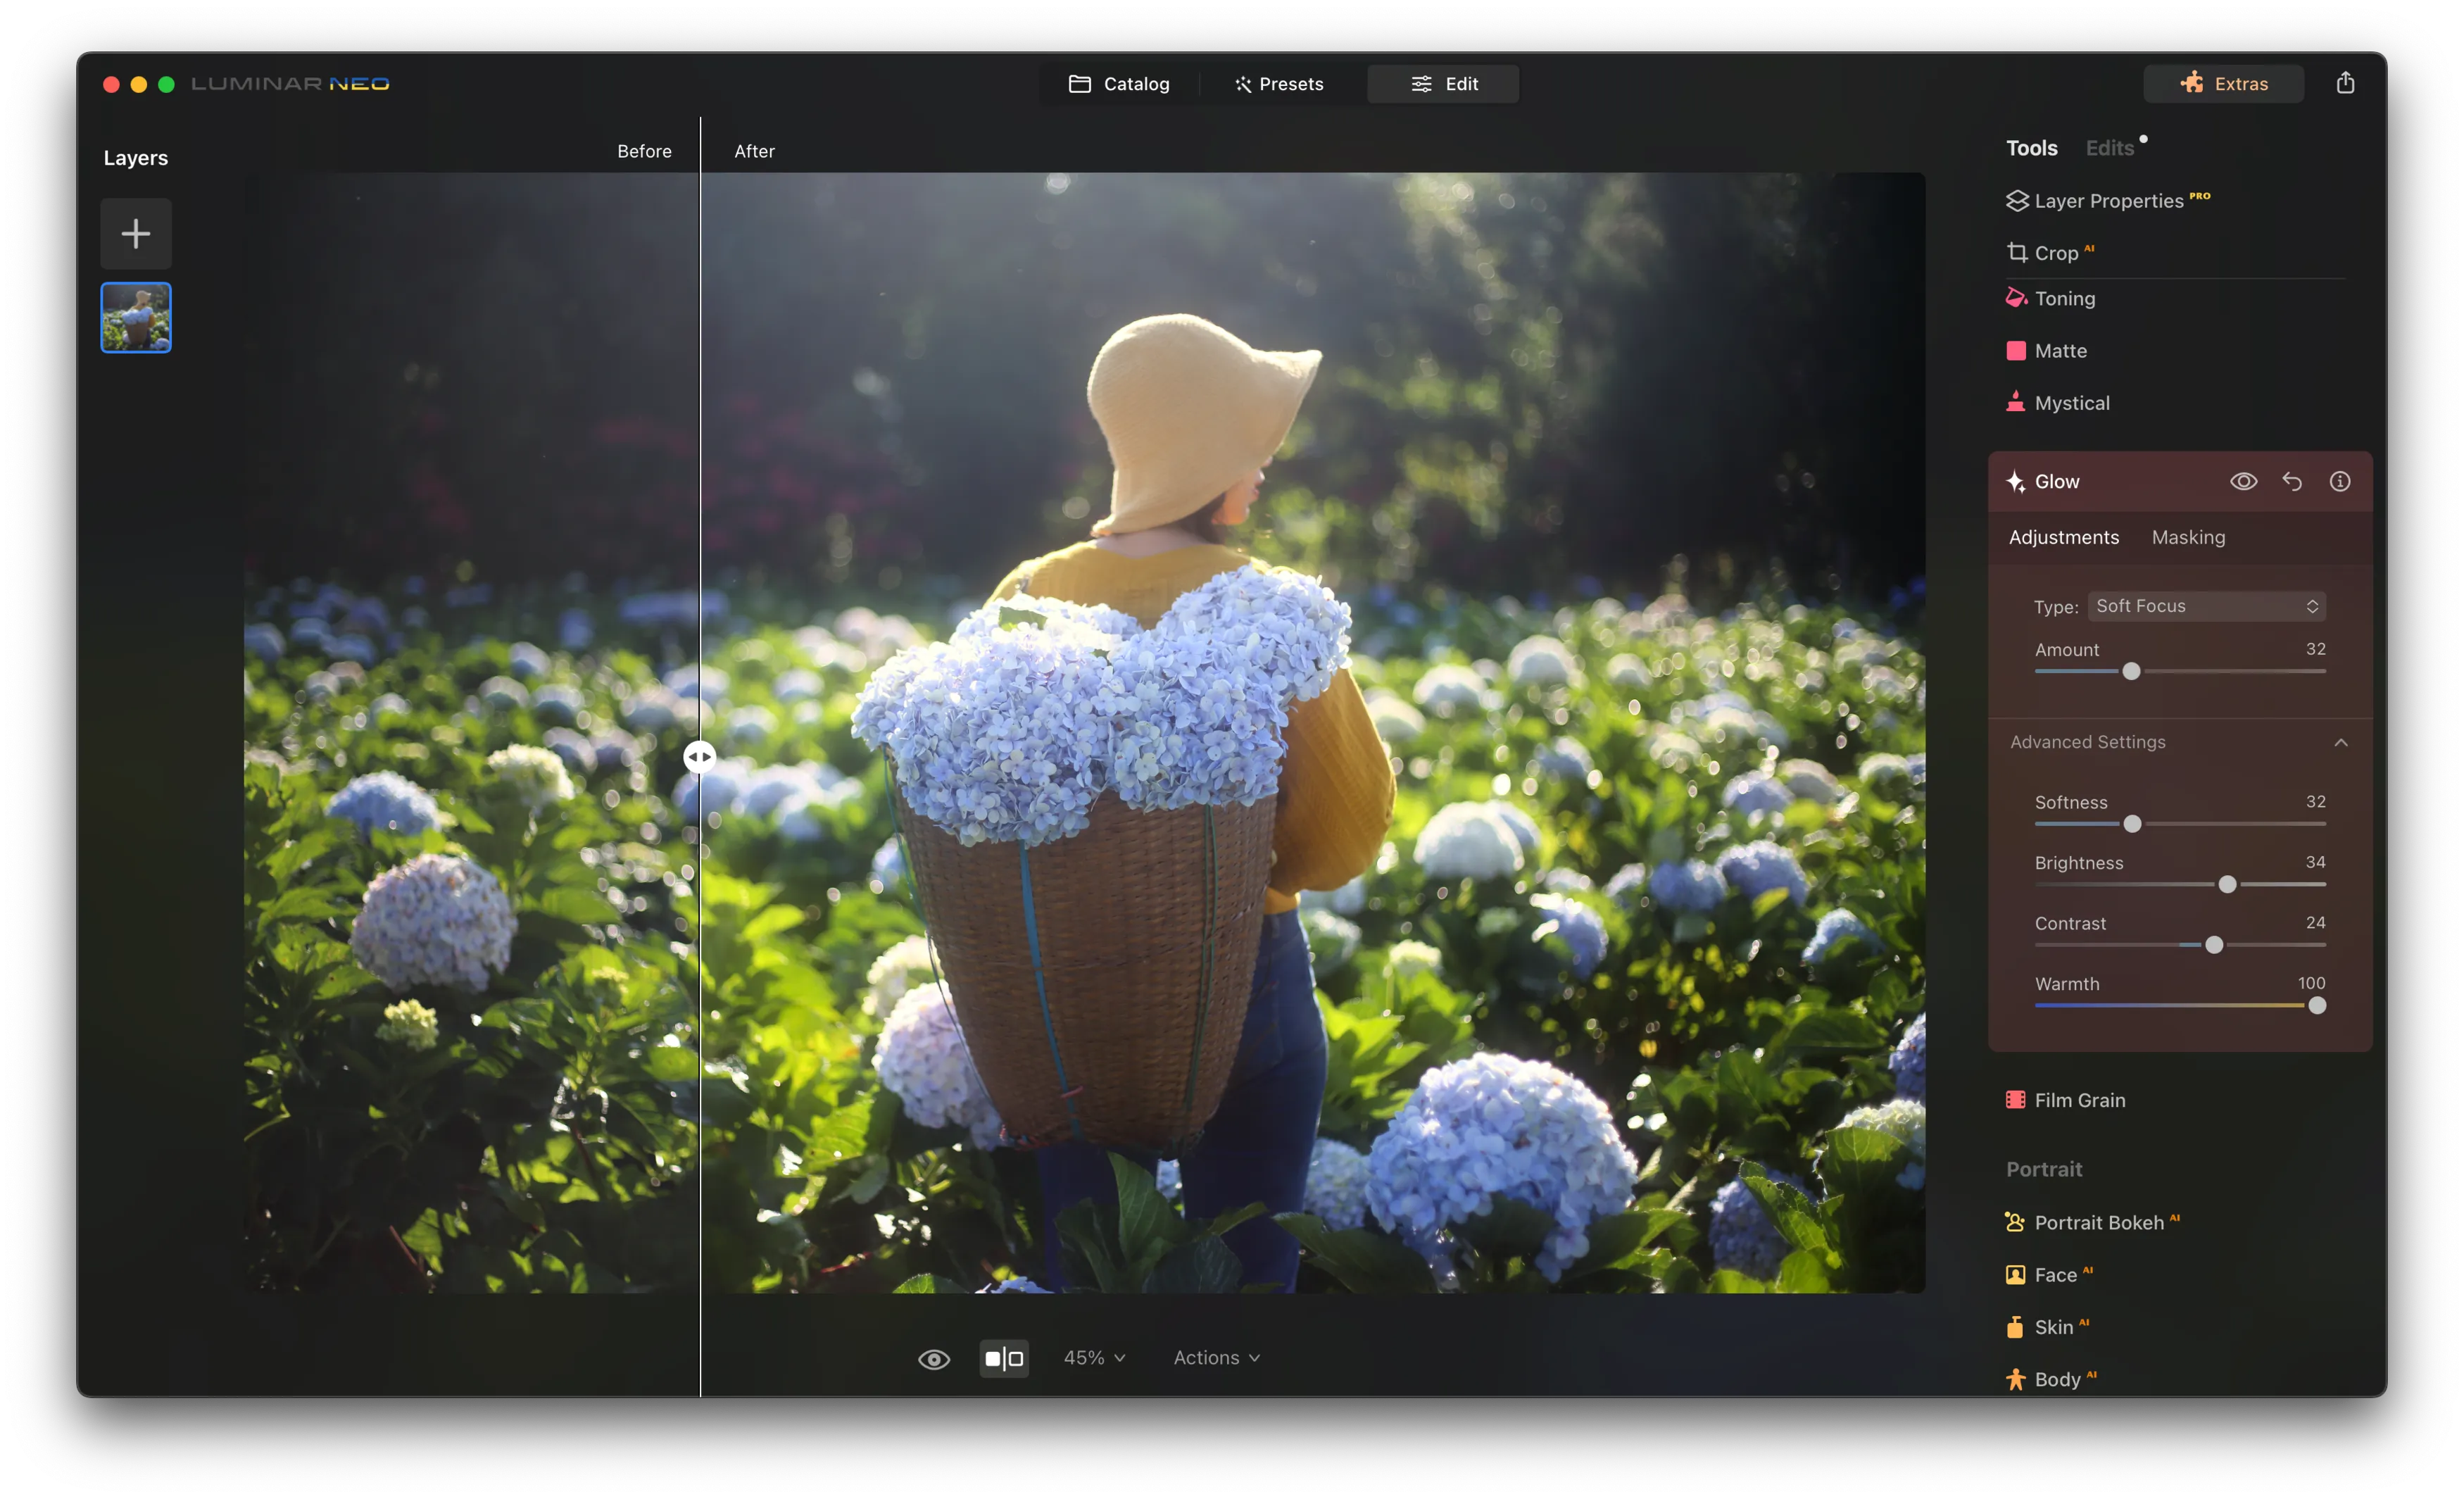Toggle Glow effect visibility eye

click(2243, 482)
